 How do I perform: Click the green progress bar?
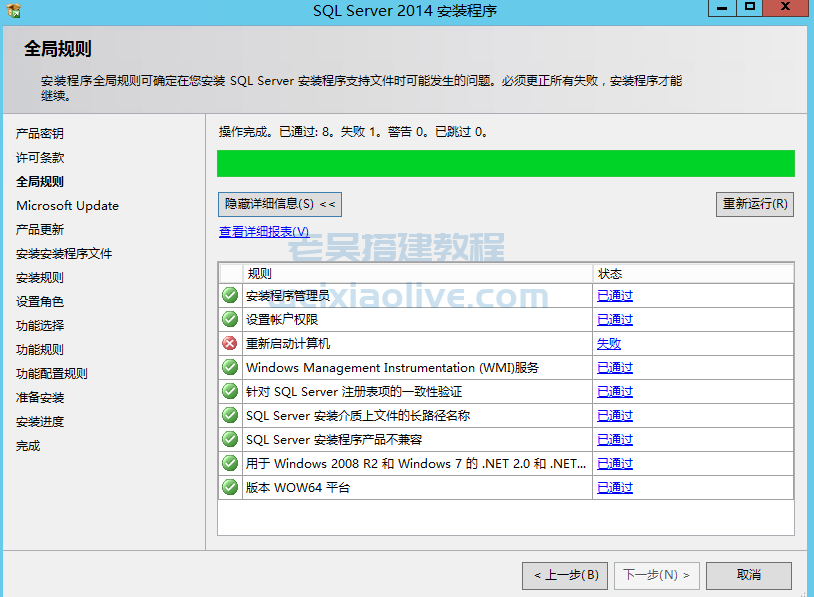pos(505,163)
